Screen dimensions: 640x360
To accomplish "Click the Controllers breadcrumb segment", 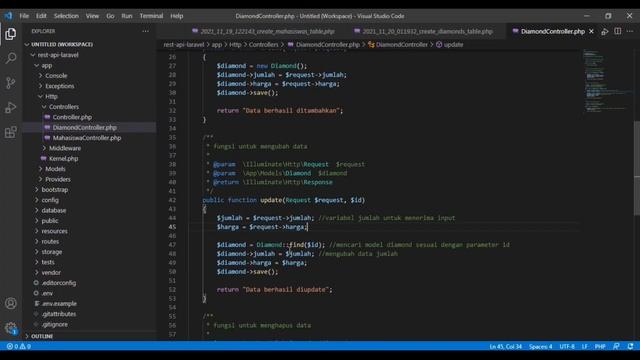I will point(264,44).
